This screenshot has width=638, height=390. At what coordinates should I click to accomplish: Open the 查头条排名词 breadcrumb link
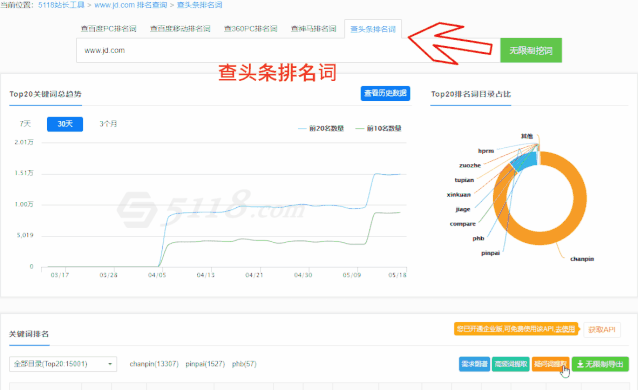(x=199, y=5)
